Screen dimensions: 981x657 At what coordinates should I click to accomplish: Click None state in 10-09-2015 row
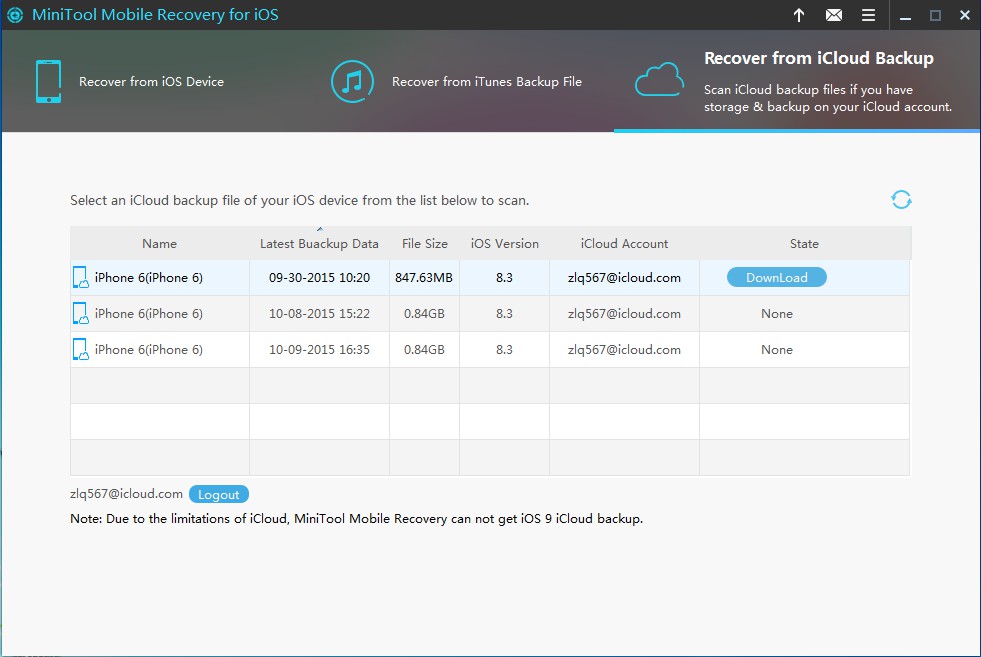[776, 350]
